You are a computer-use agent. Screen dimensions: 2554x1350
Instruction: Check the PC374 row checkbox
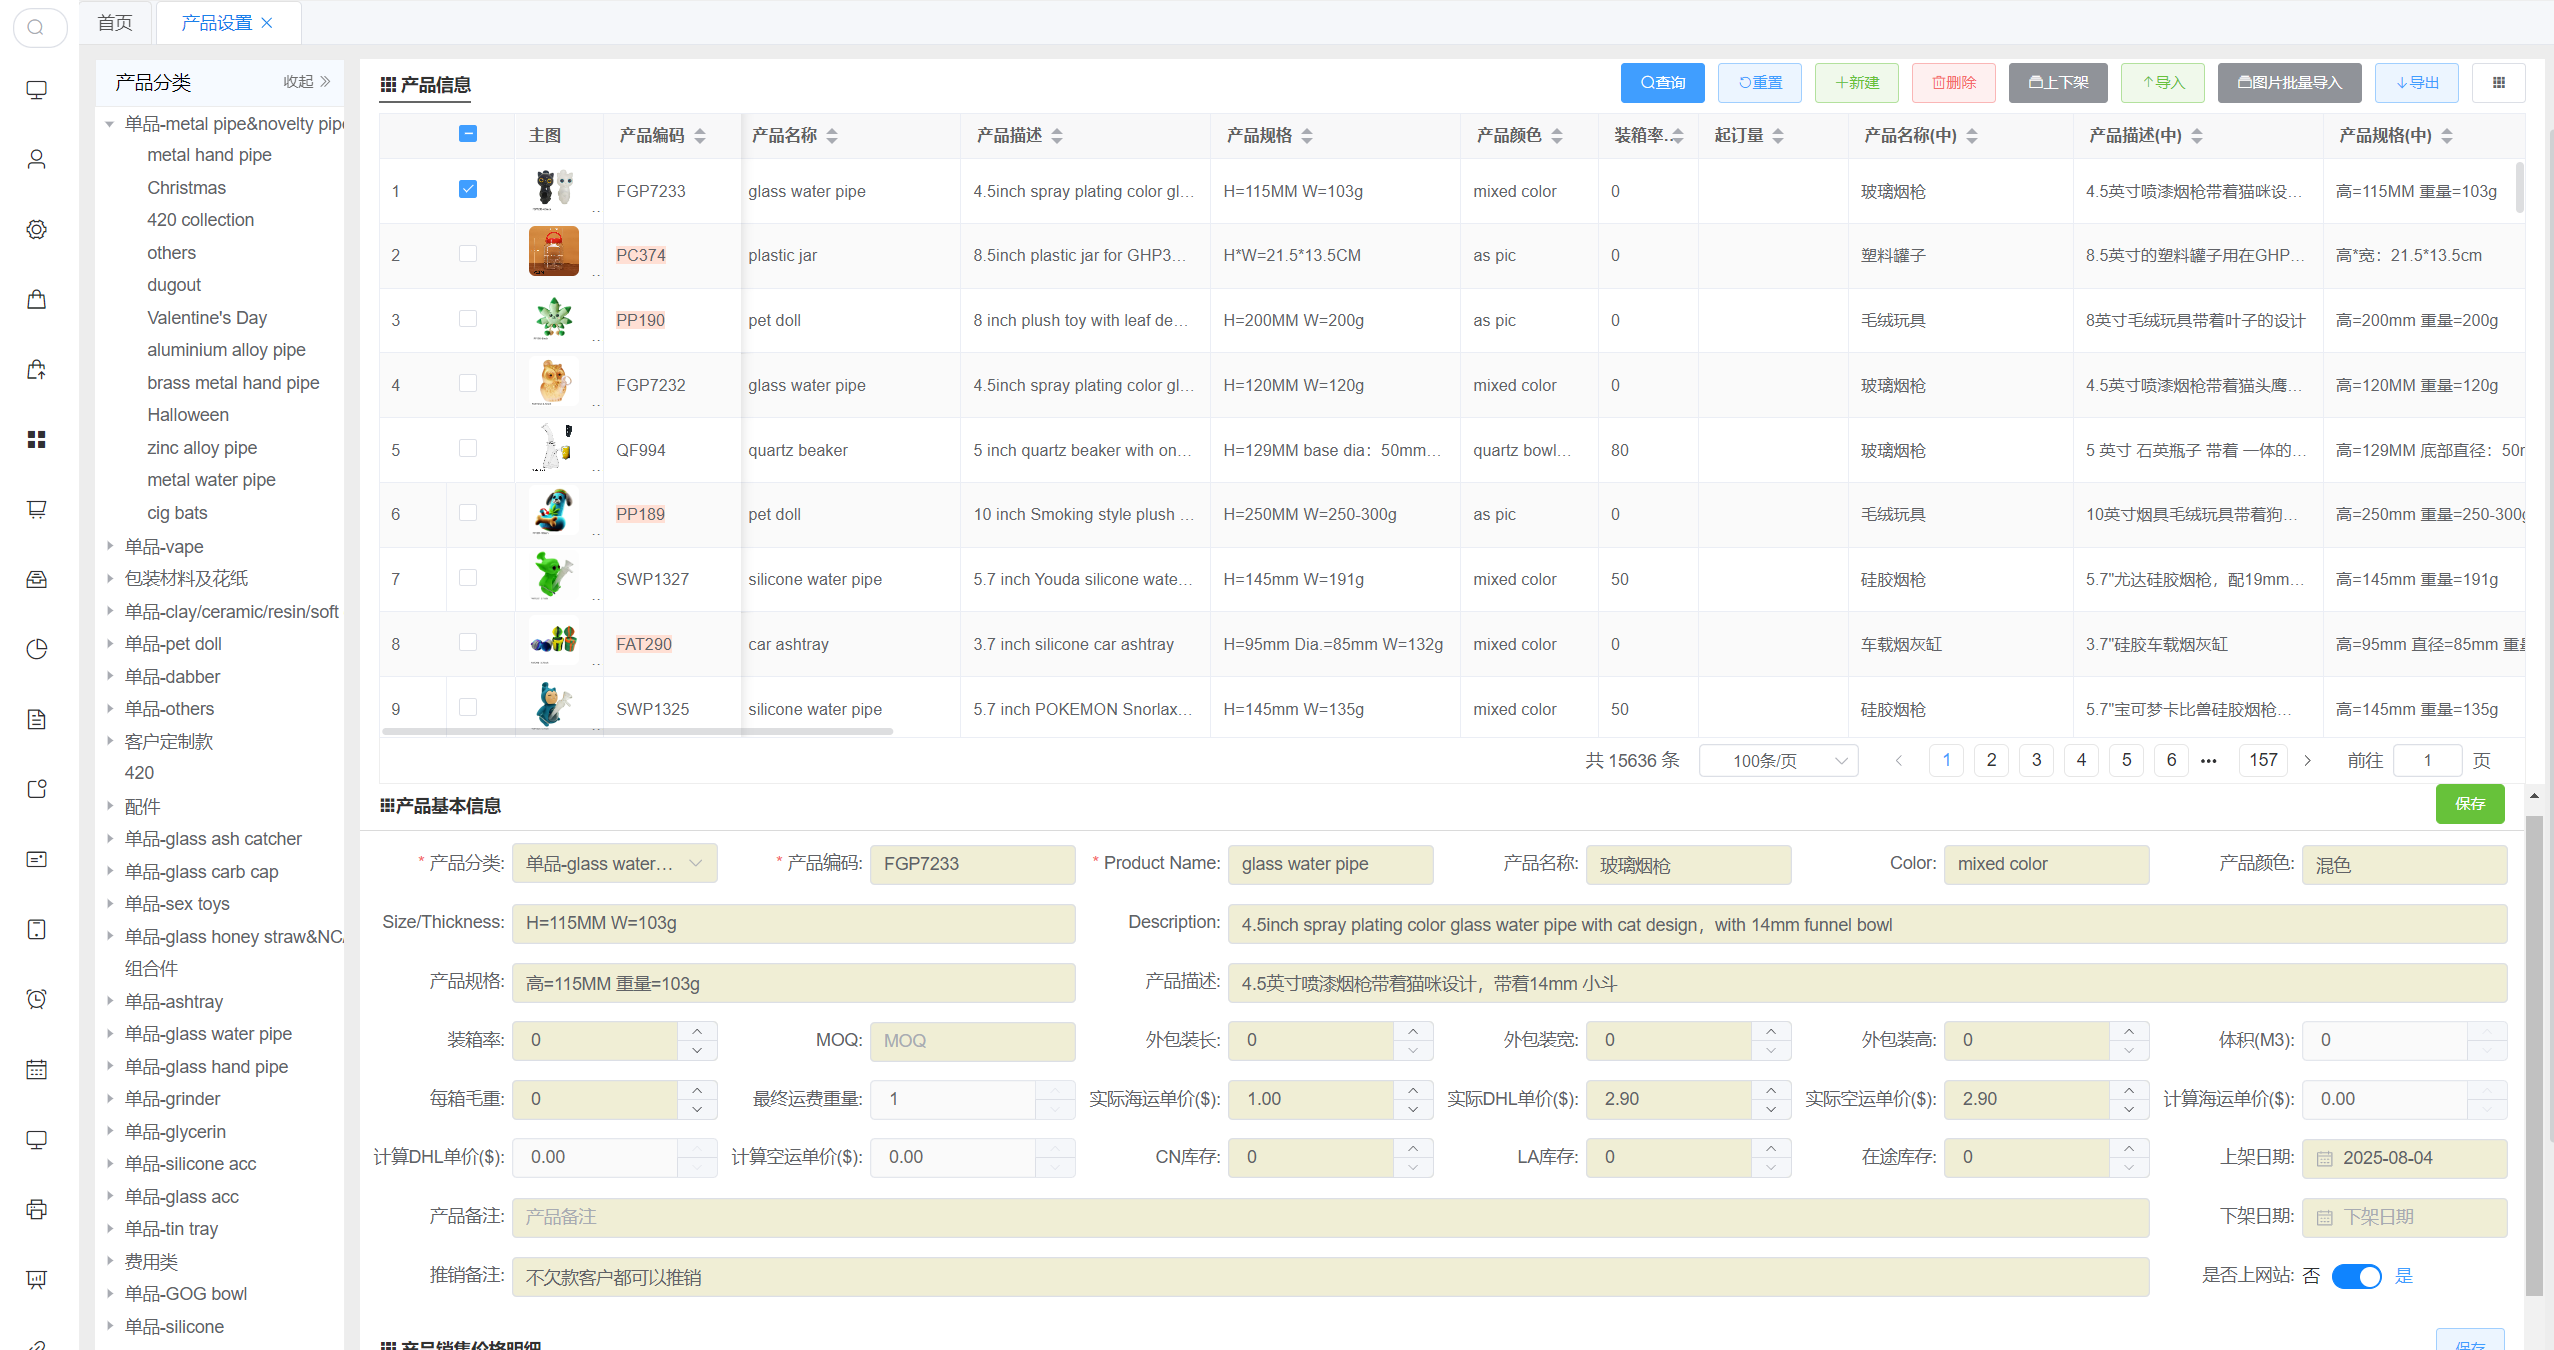point(468,254)
